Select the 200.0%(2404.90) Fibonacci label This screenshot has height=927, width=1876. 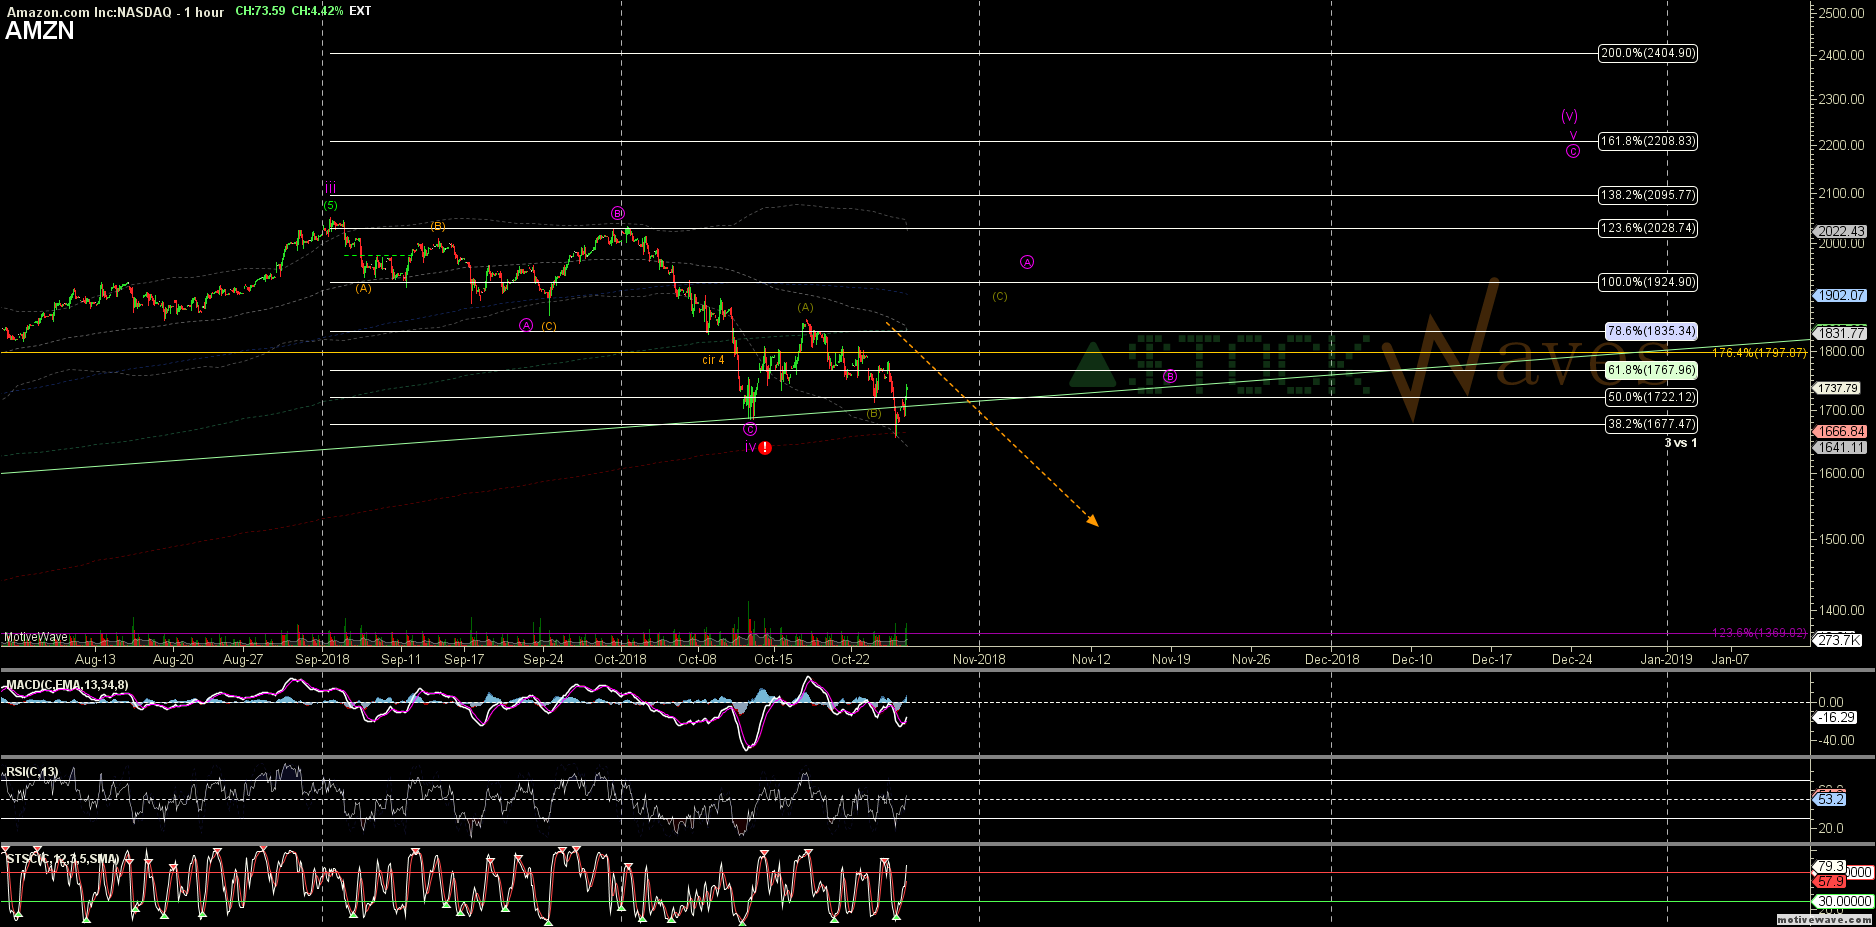1648,53
